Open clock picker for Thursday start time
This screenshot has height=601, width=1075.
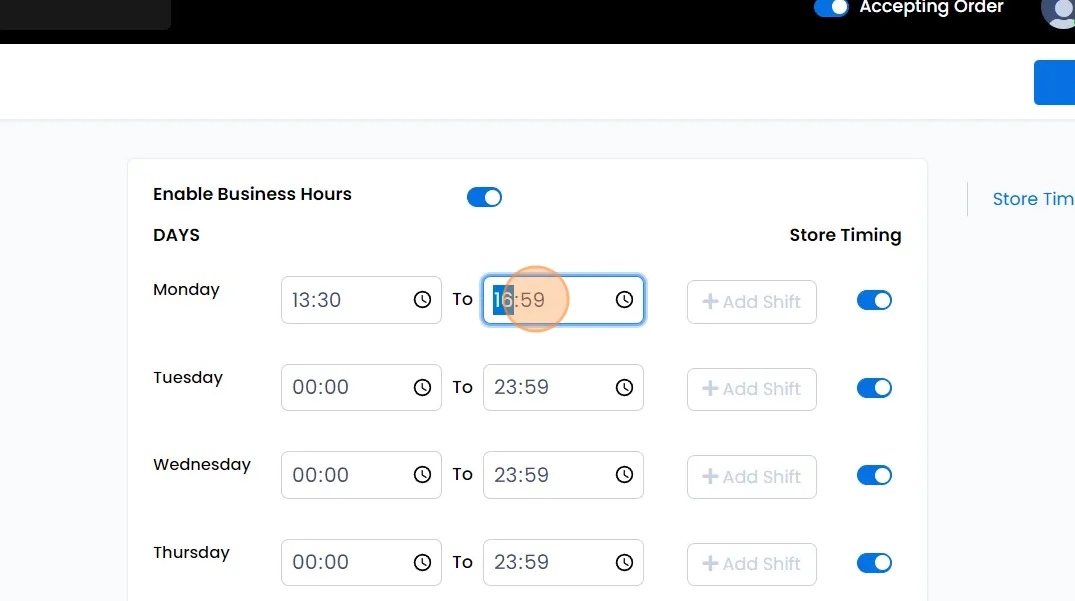coord(422,562)
